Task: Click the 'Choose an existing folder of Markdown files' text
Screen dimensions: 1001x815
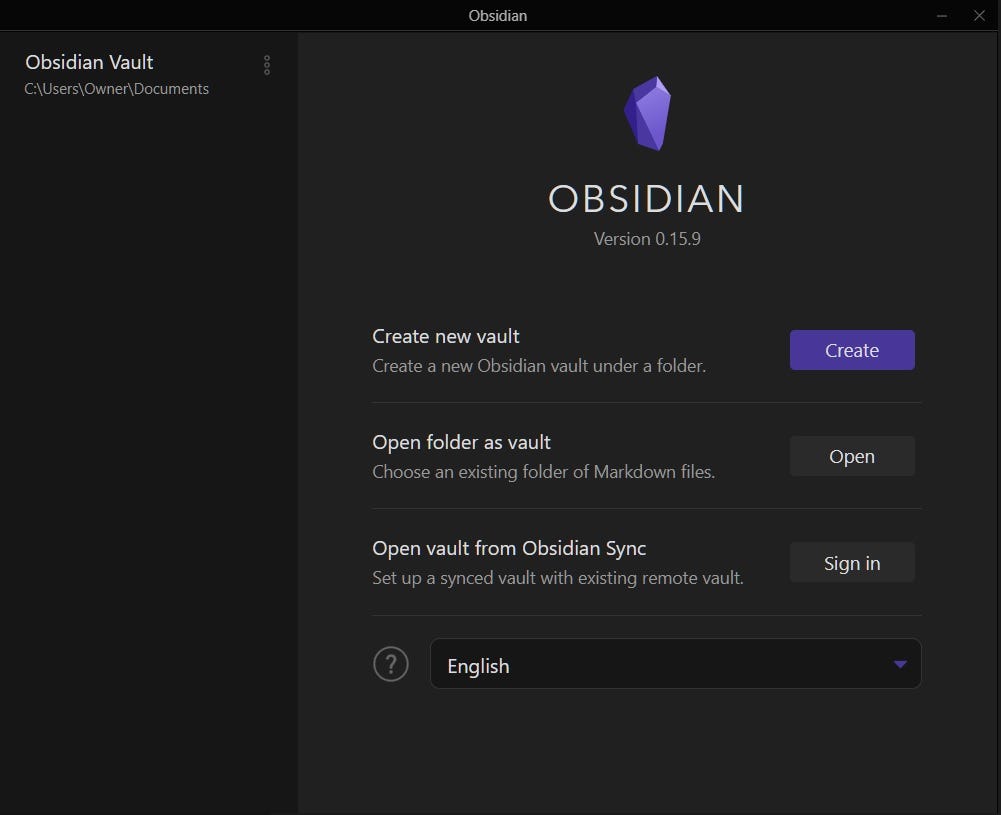Action: tap(543, 471)
